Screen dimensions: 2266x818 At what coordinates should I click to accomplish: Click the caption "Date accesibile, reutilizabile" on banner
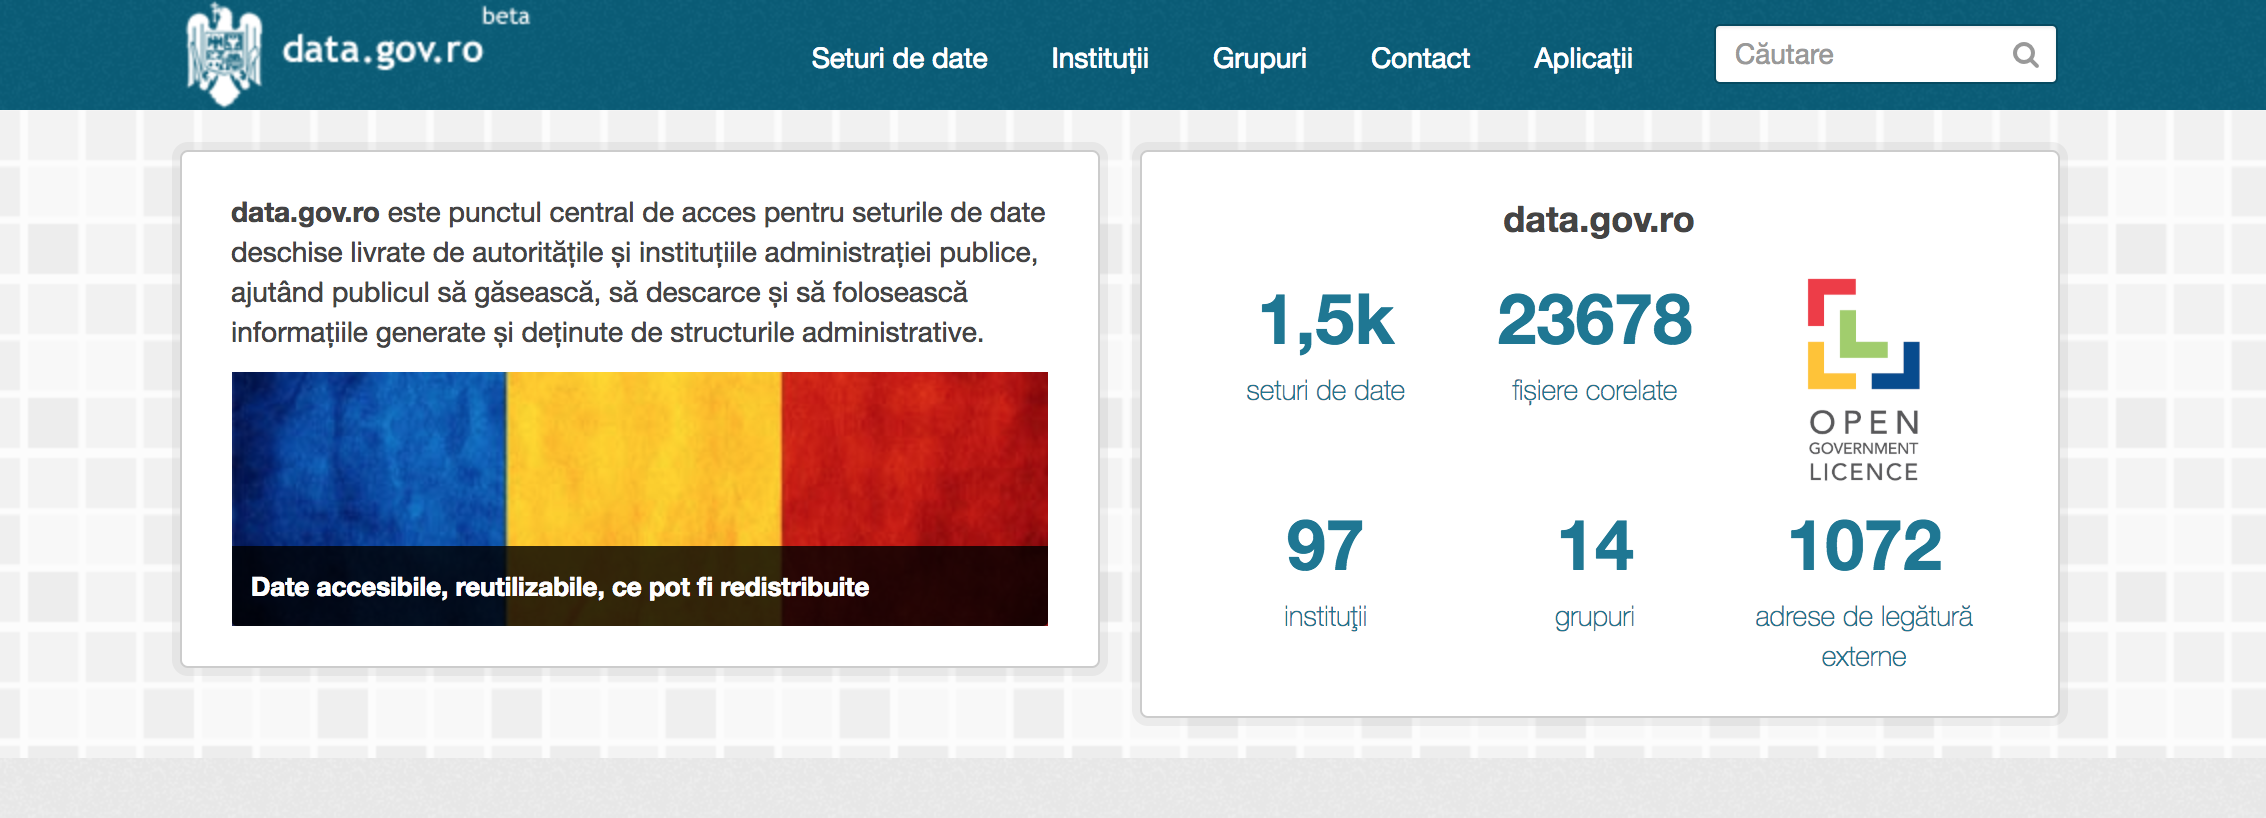[x=559, y=587]
